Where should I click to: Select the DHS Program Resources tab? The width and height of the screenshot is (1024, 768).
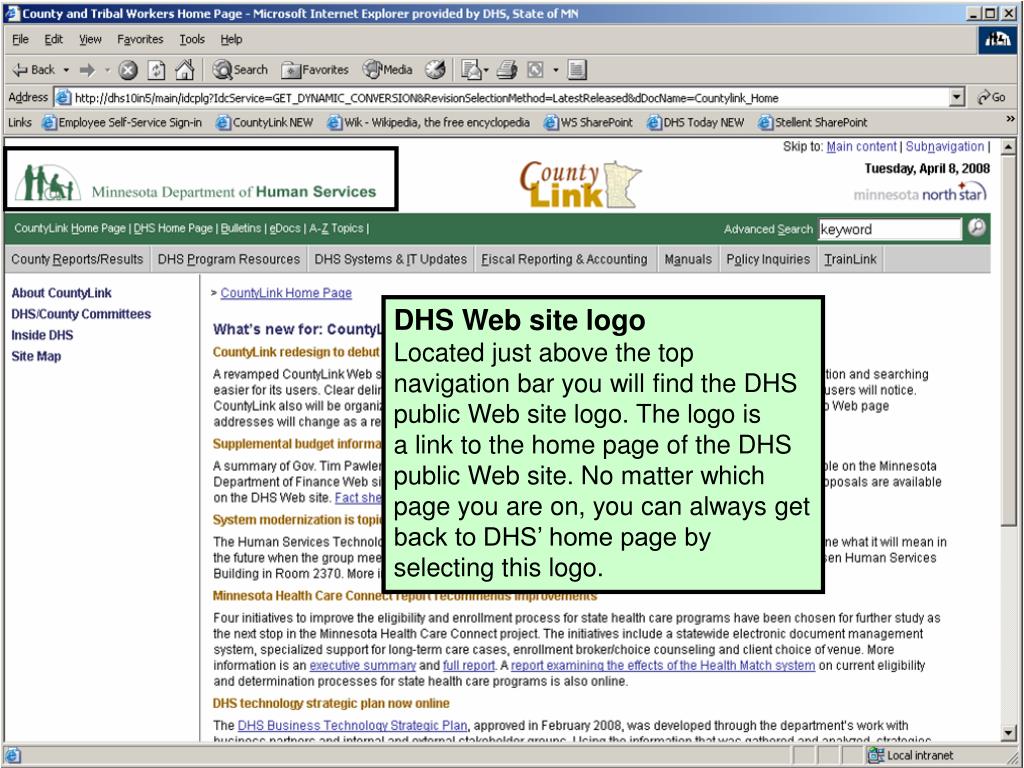pos(228,259)
